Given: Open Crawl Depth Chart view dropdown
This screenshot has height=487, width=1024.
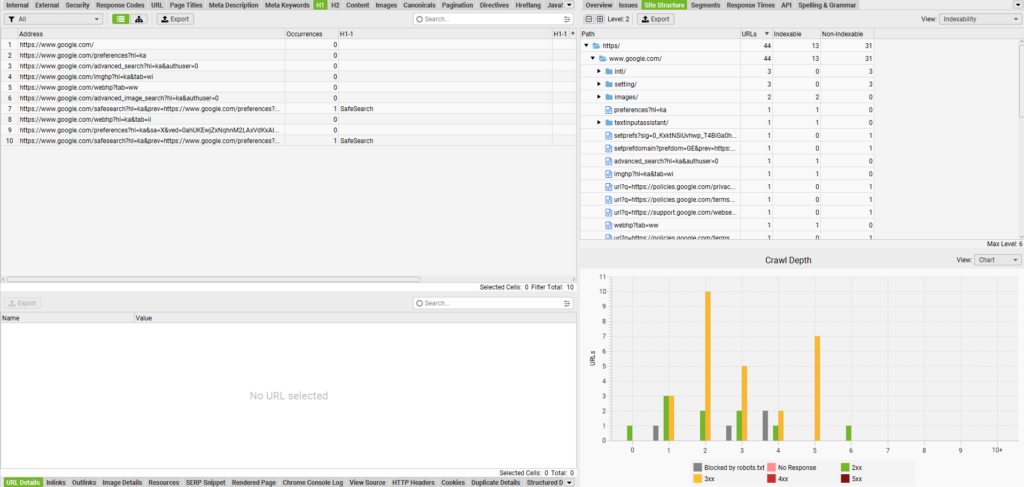Looking at the screenshot, I should (997, 260).
